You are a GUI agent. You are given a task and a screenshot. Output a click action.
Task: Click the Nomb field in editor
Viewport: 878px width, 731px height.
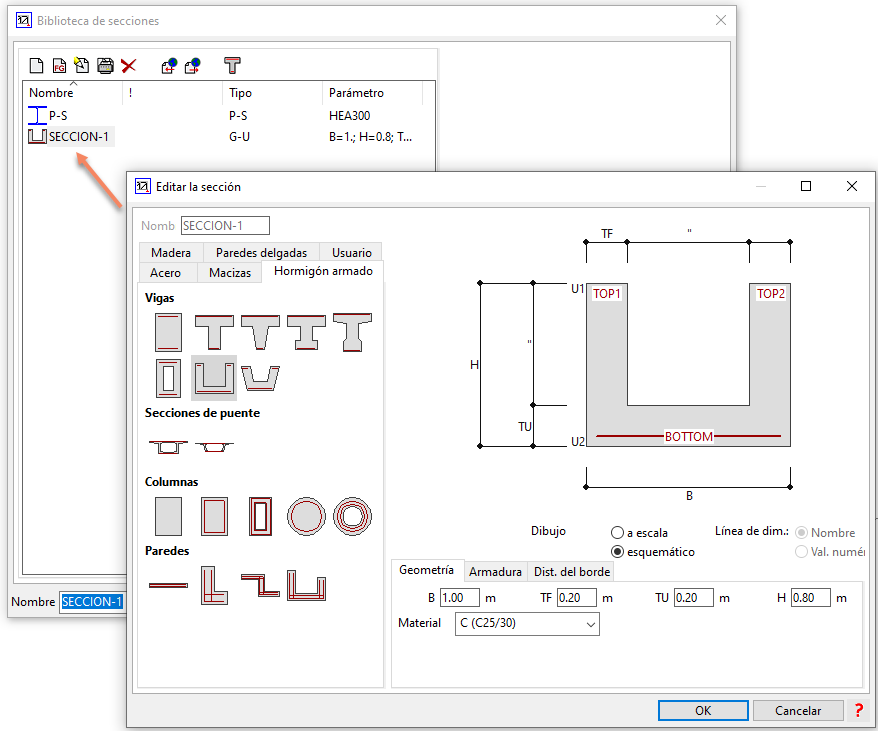pyautogui.click(x=225, y=226)
